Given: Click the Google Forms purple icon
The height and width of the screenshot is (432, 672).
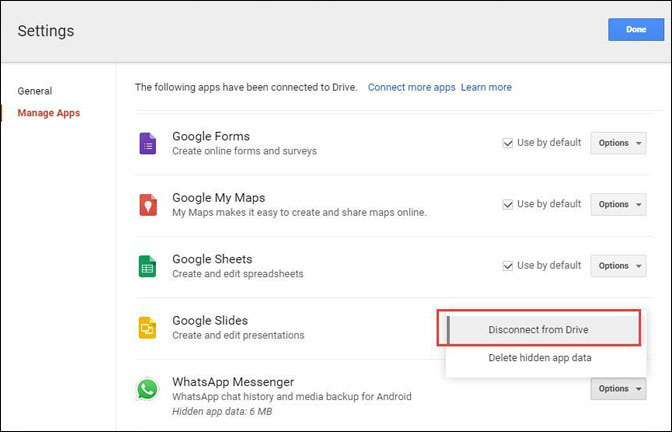Looking at the screenshot, I should (x=148, y=144).
